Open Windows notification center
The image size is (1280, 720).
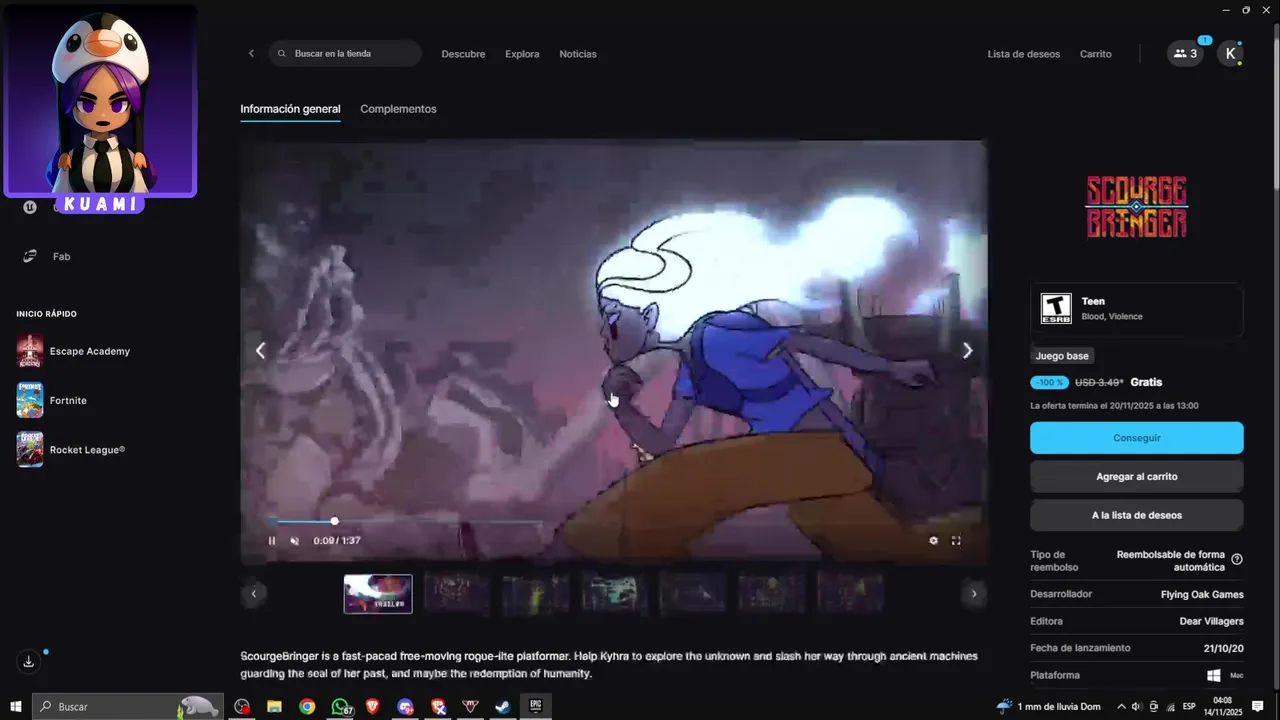(1257, 707)
